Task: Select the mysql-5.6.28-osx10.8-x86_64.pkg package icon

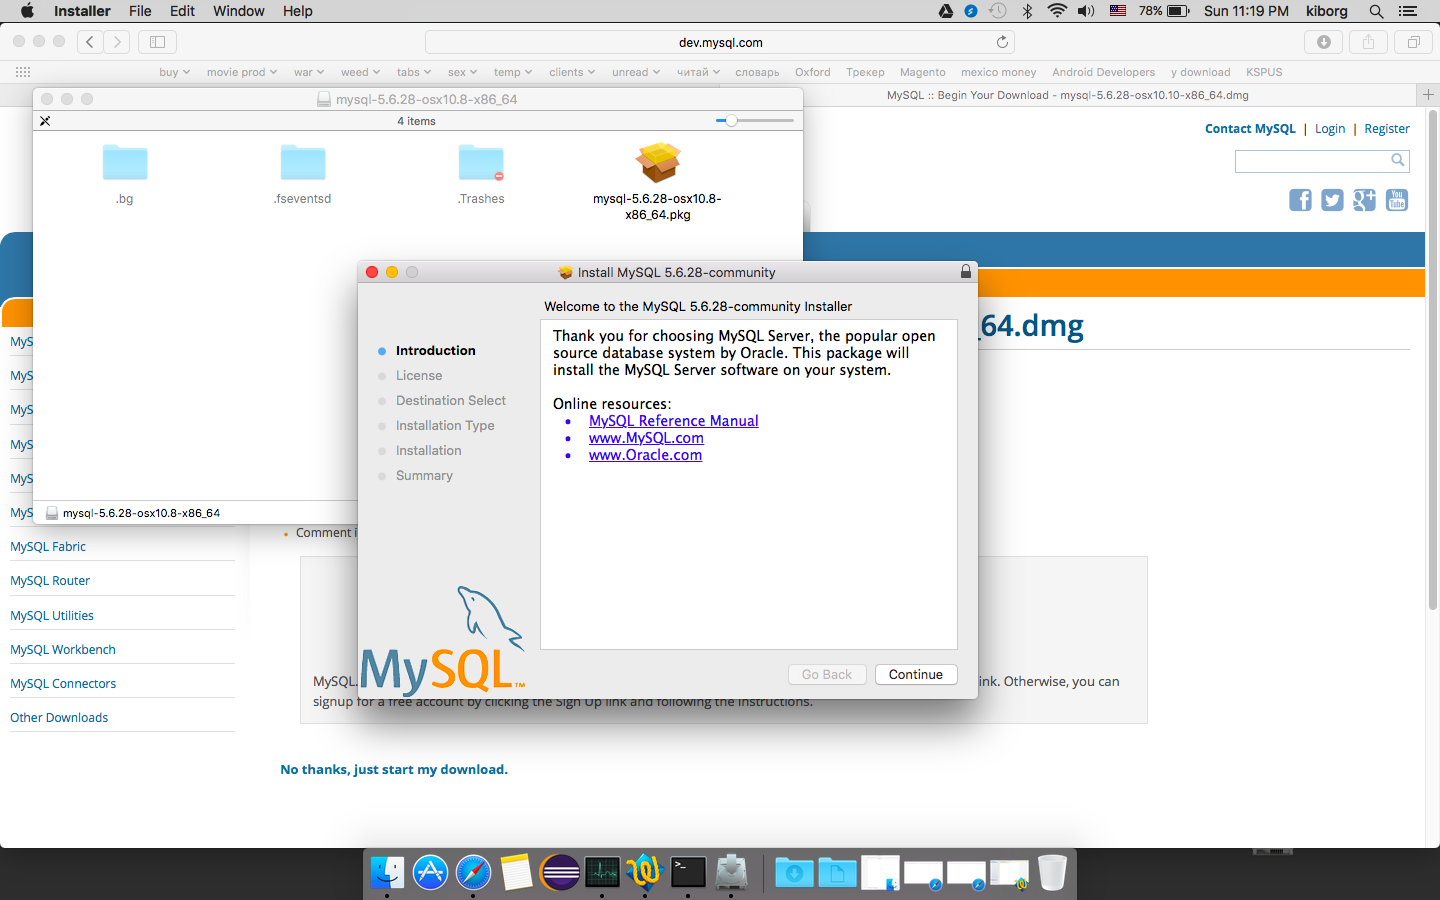Action: click(658, 163)
